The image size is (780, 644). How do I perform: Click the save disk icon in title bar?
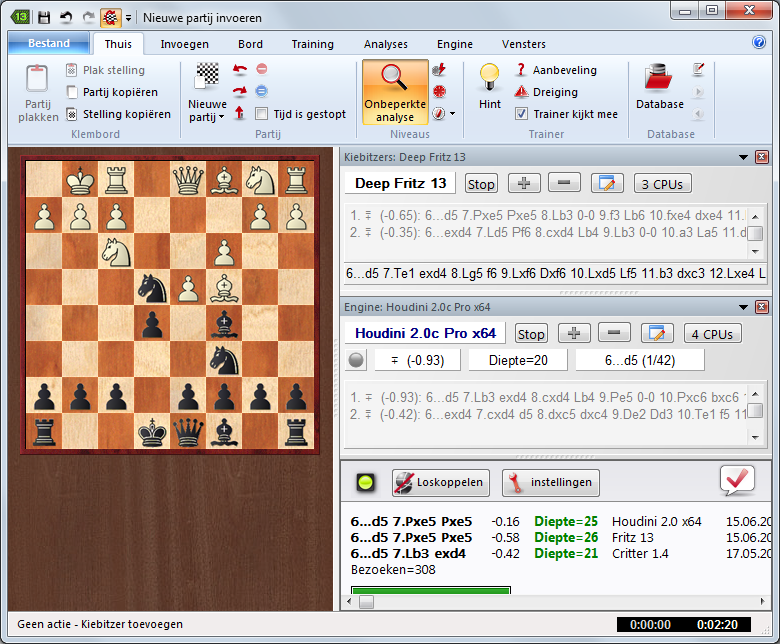click(44, 17)
